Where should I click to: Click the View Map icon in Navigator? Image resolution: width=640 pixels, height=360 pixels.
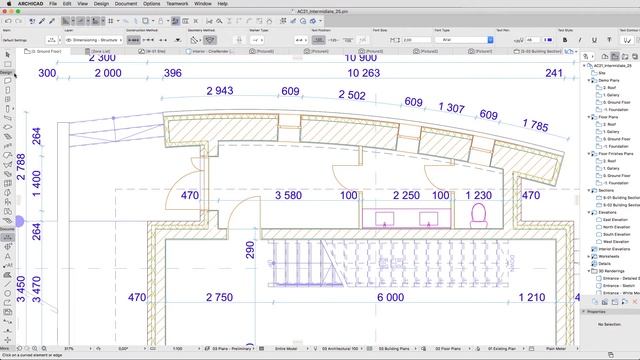click(x=615, y=56)
